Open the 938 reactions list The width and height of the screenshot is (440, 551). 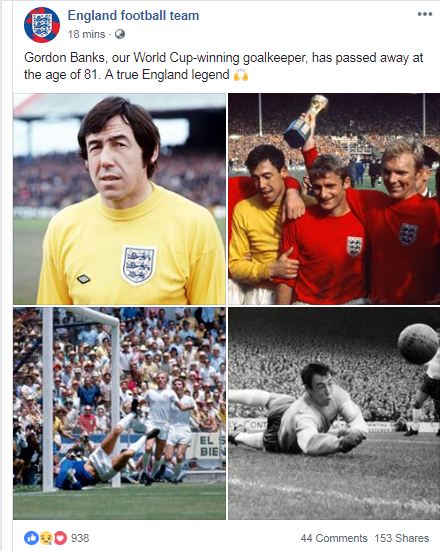(80, 538)
